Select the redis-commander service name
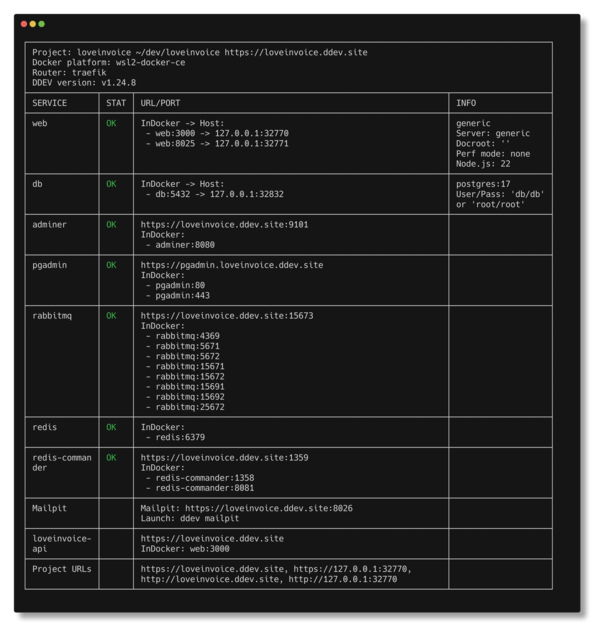600x632 pixels. [x=62, y=463]
